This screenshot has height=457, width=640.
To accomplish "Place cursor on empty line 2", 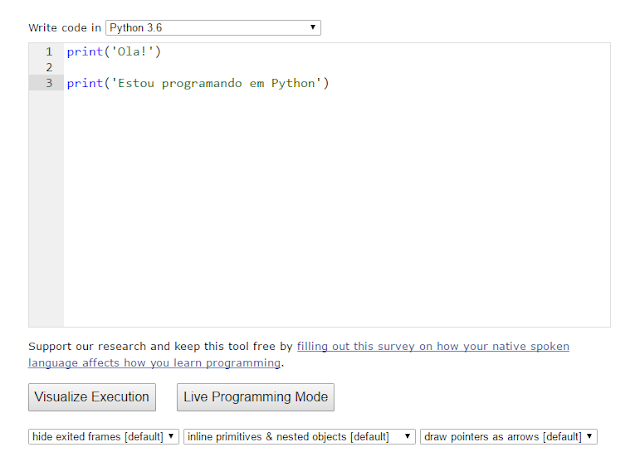I will click(x=200, y=67).
